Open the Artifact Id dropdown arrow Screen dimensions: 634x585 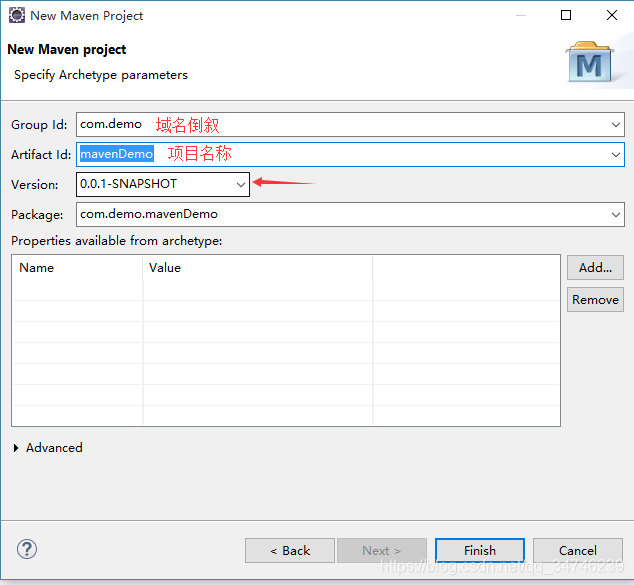tap(615, 154)
